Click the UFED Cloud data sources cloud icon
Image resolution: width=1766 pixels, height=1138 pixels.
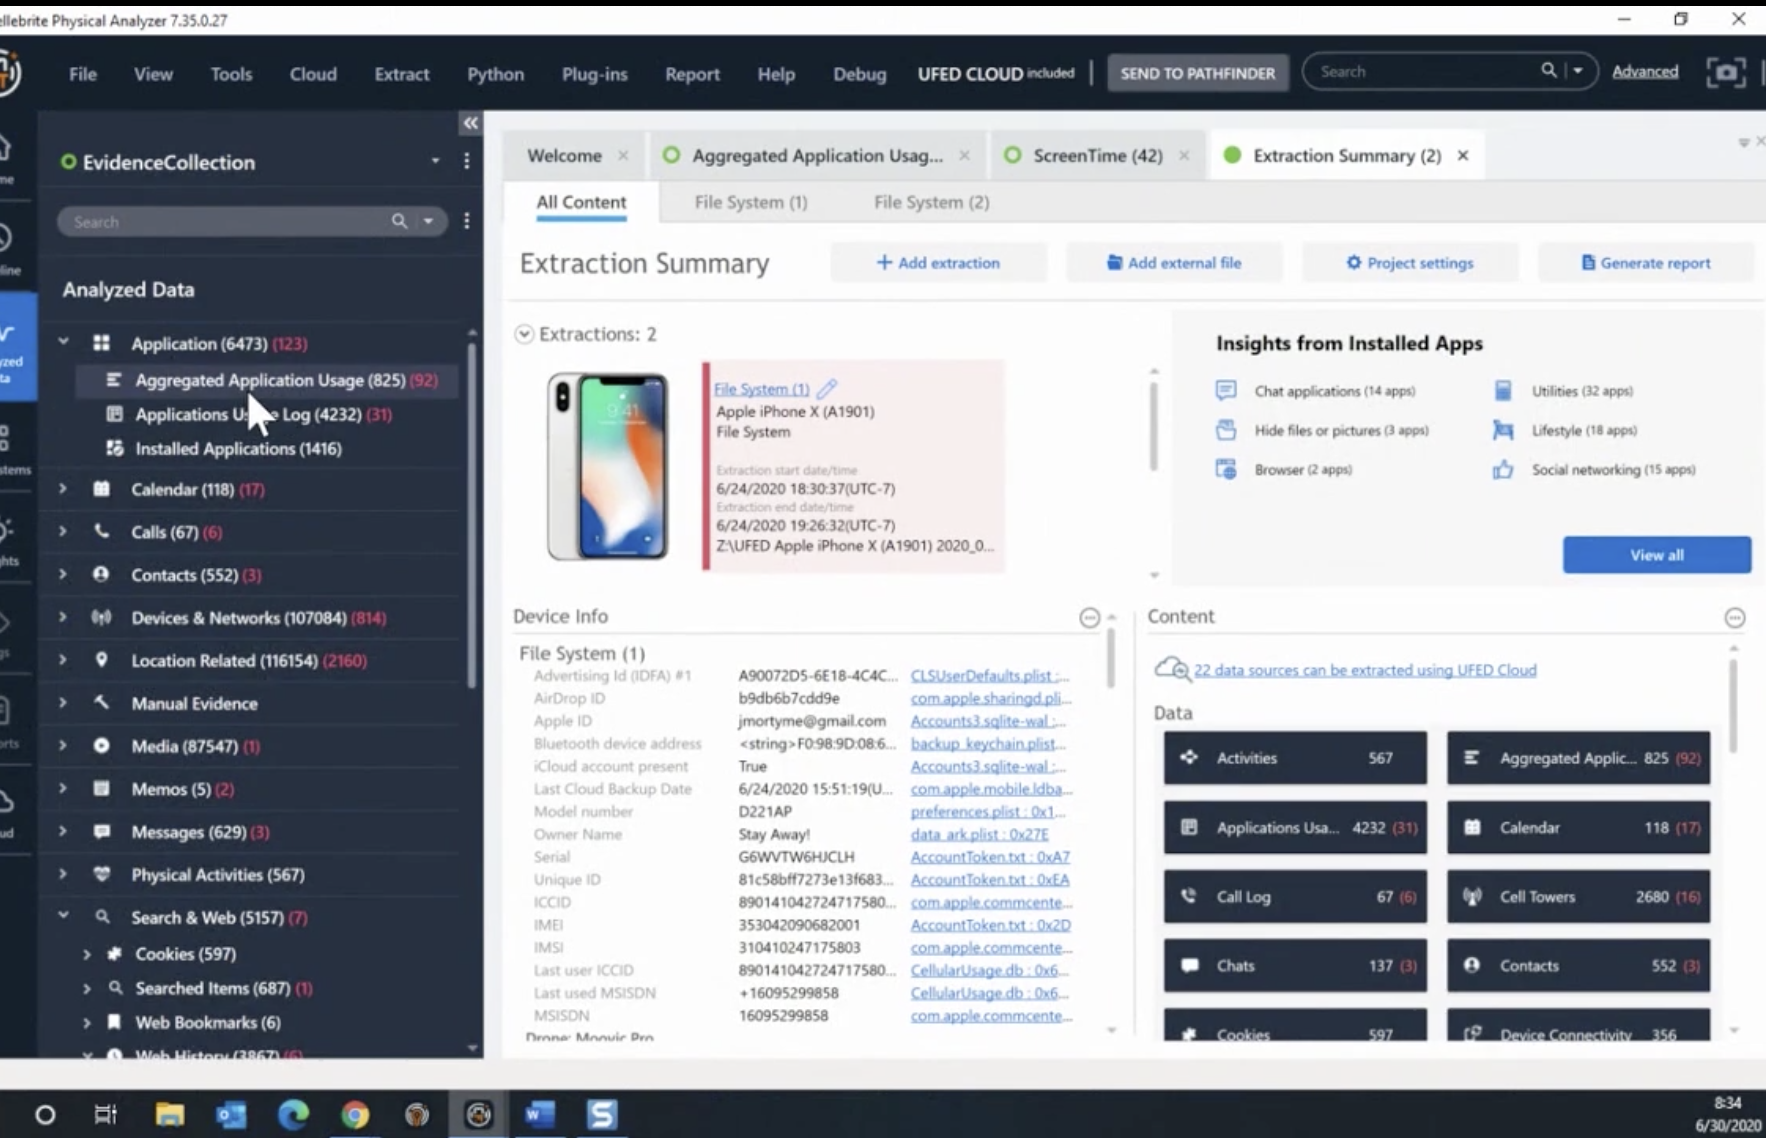point(1172,669)
